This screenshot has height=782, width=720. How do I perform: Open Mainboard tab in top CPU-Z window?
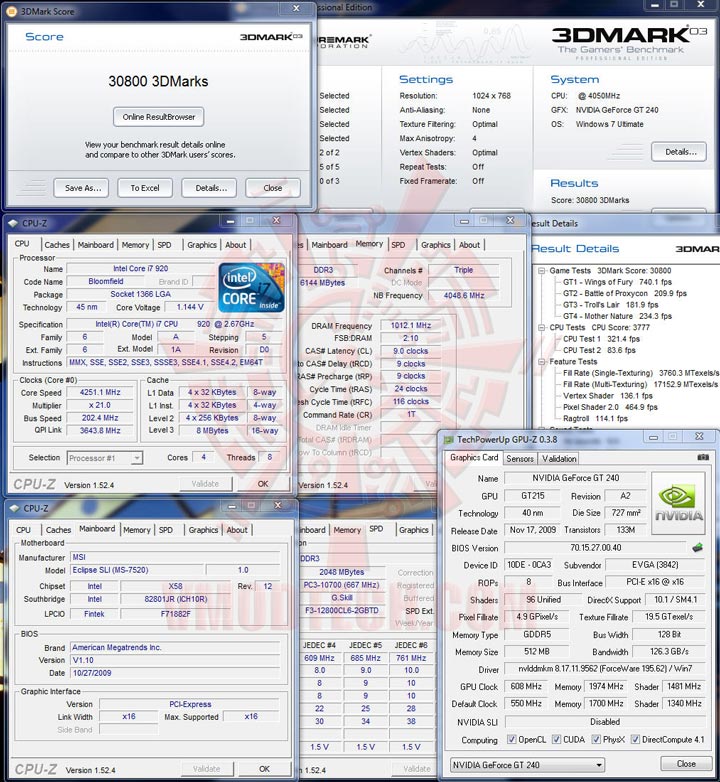pos(95,245)
